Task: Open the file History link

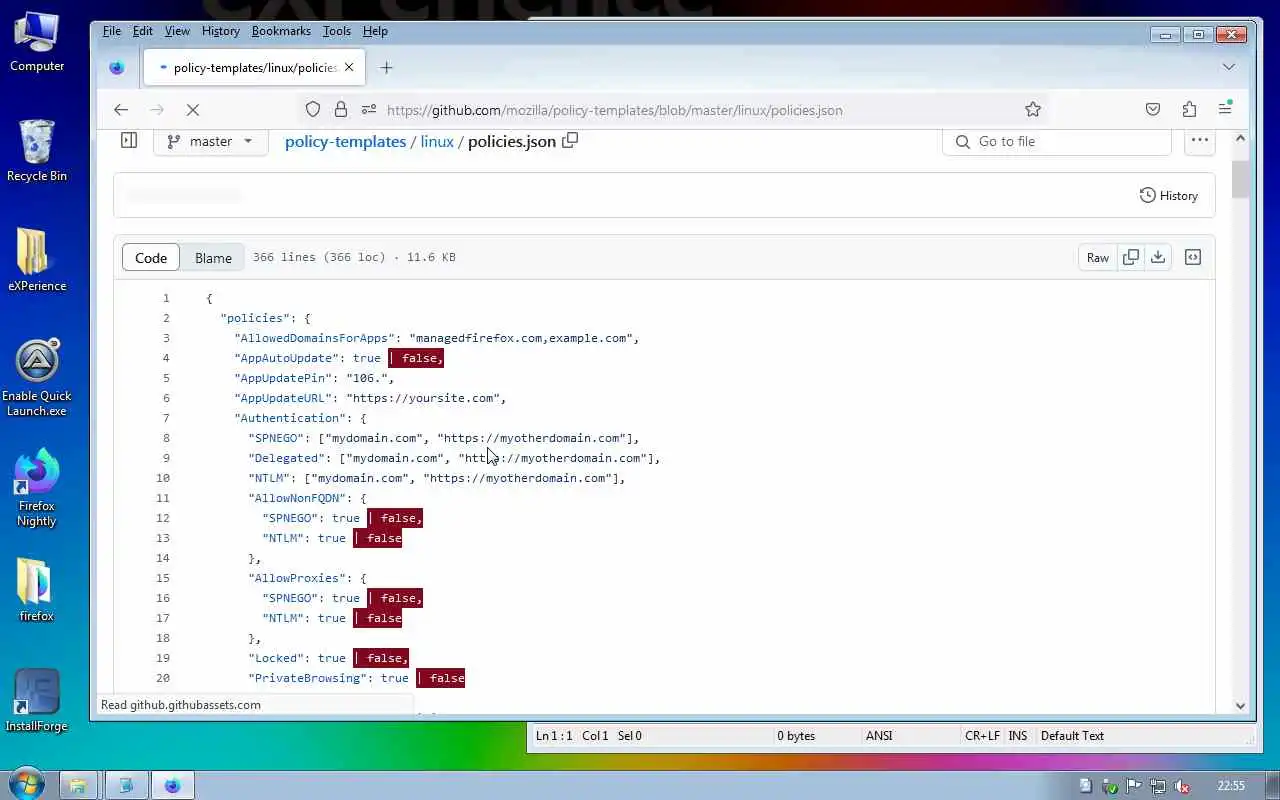Action: coord(1169,195)
